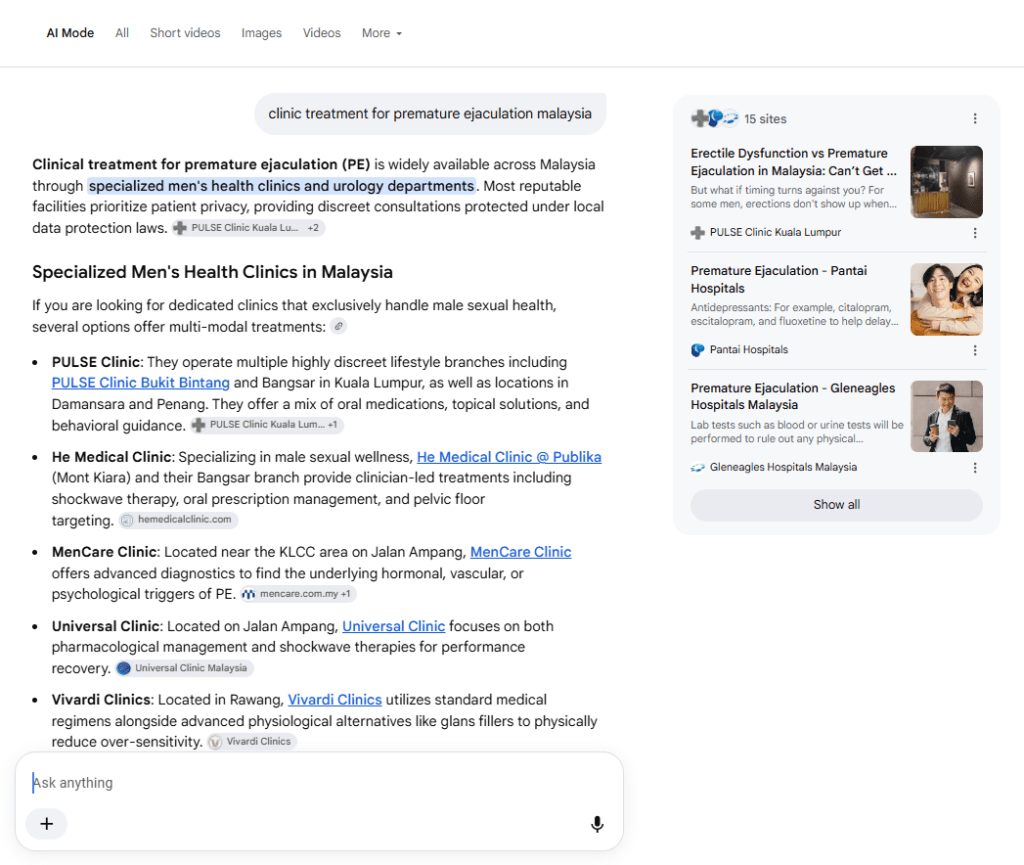This screenshot has width=1024, height=865.
Task: Click the mencare.com.my source chip
Action: [298, 594]
